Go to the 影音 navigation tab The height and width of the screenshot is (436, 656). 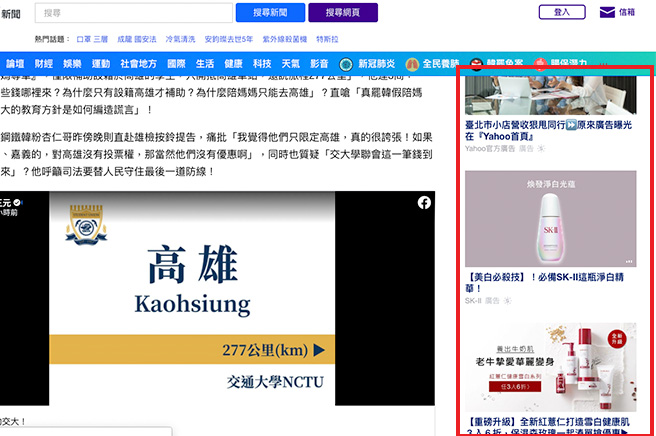click(318, 62)
